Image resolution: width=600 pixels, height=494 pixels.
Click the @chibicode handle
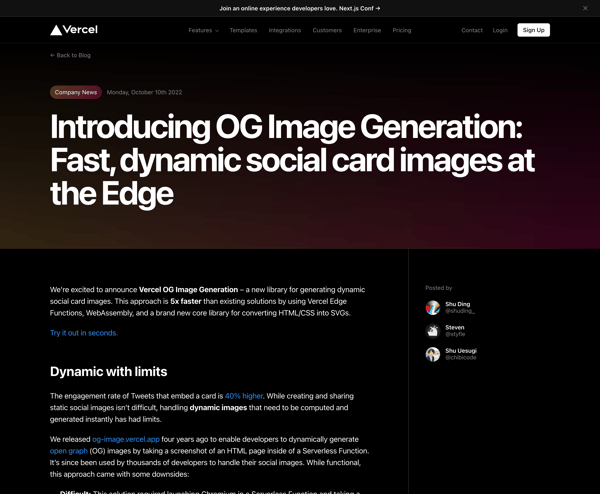click(x=461, y=357)
